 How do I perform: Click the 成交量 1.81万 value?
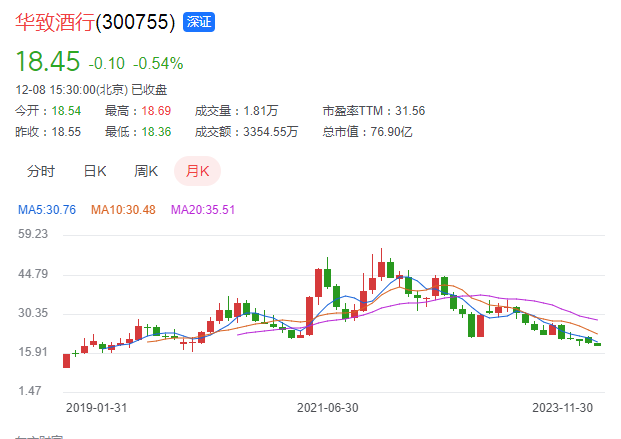(261, 111)
